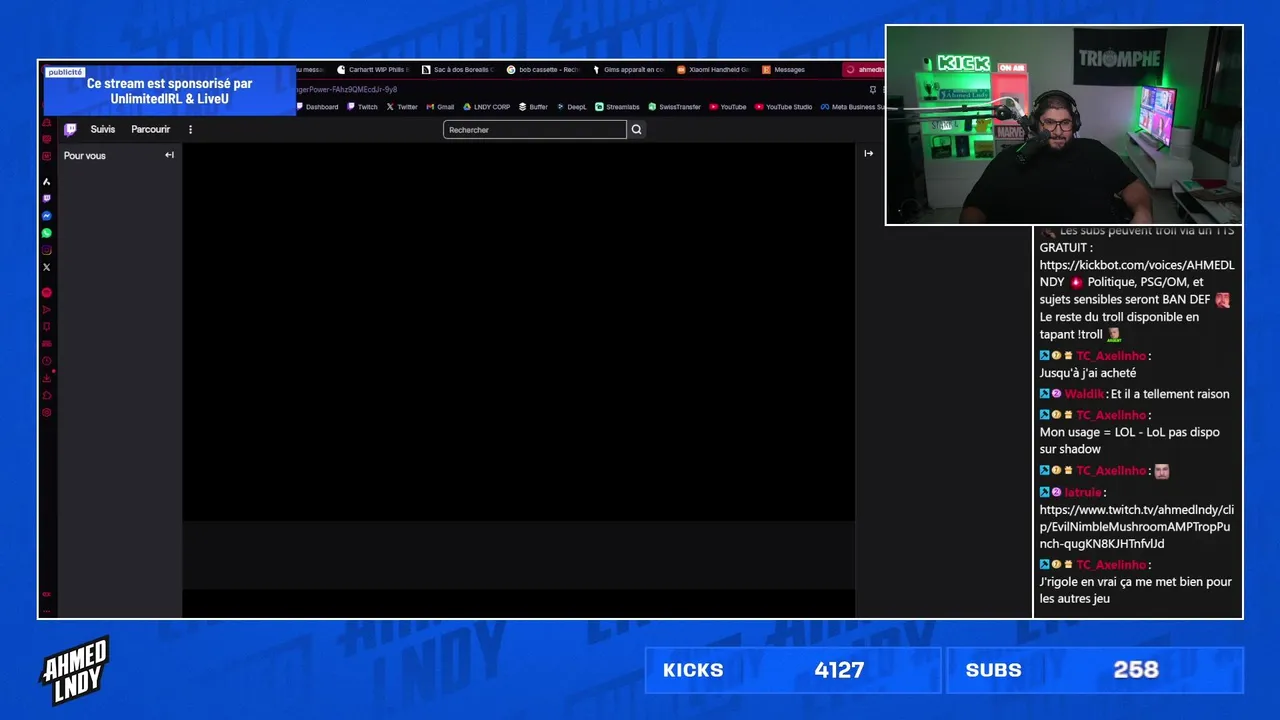Open the Dashboard bookmark
Viewport: 1280px width, 720px height.
317,107
